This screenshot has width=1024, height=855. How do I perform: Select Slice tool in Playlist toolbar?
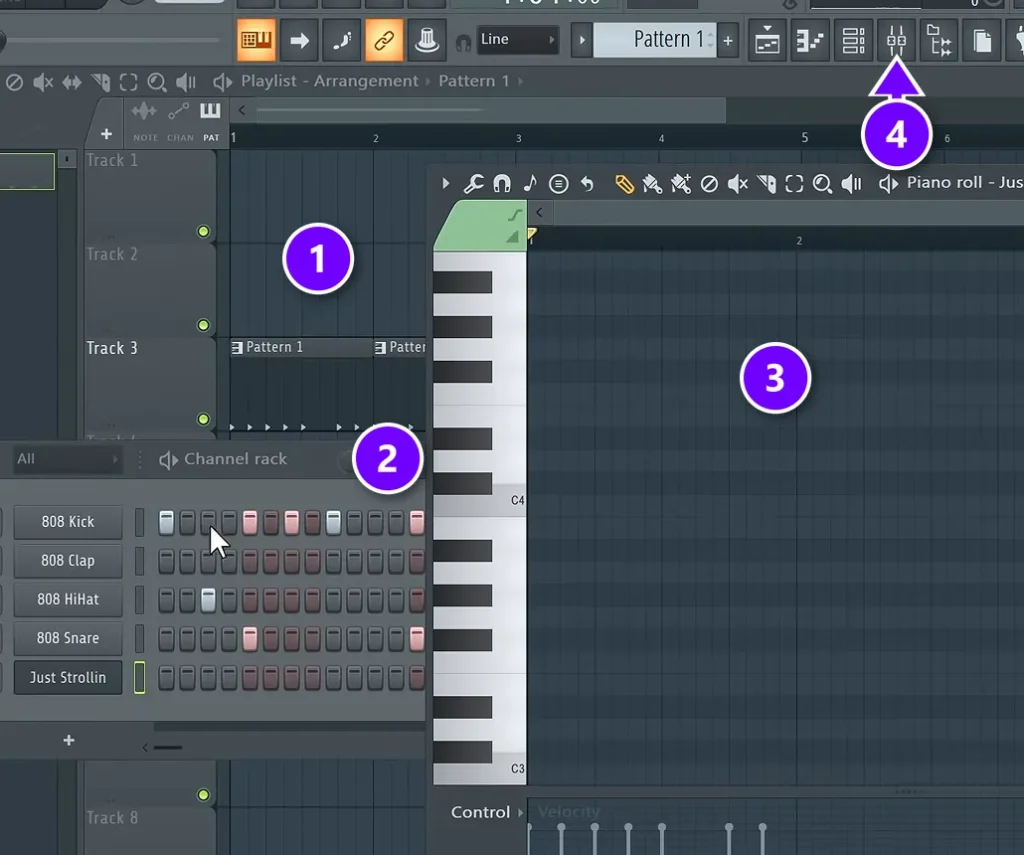coord(101,82)
